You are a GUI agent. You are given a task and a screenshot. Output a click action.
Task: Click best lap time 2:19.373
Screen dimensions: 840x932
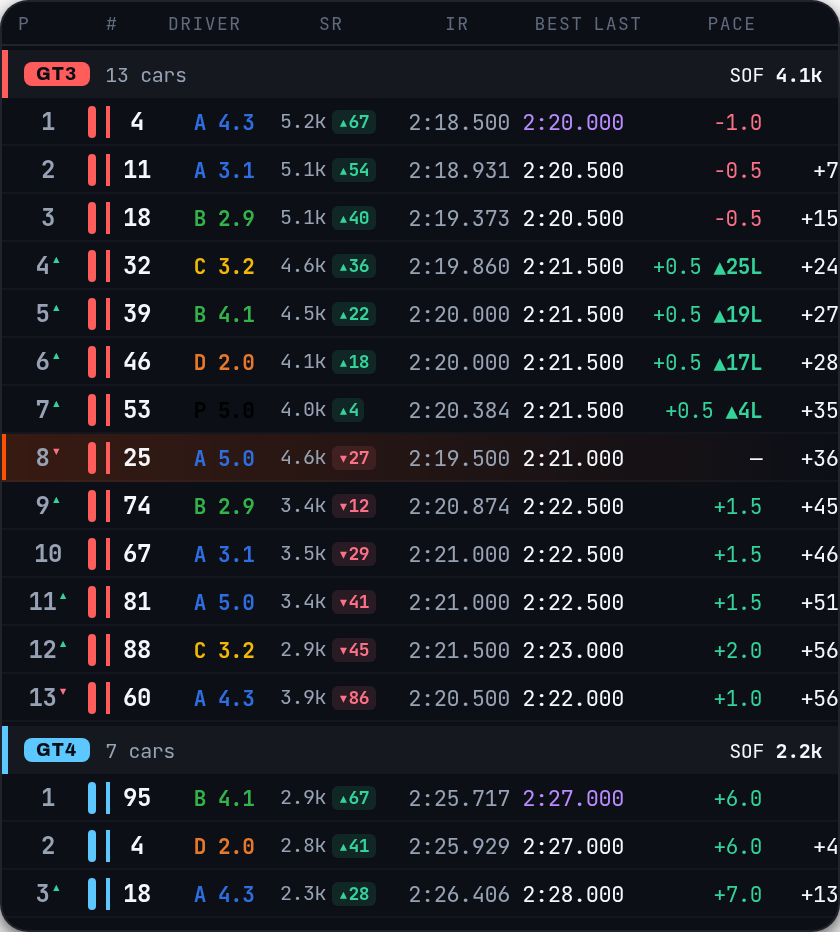(459, 219)
